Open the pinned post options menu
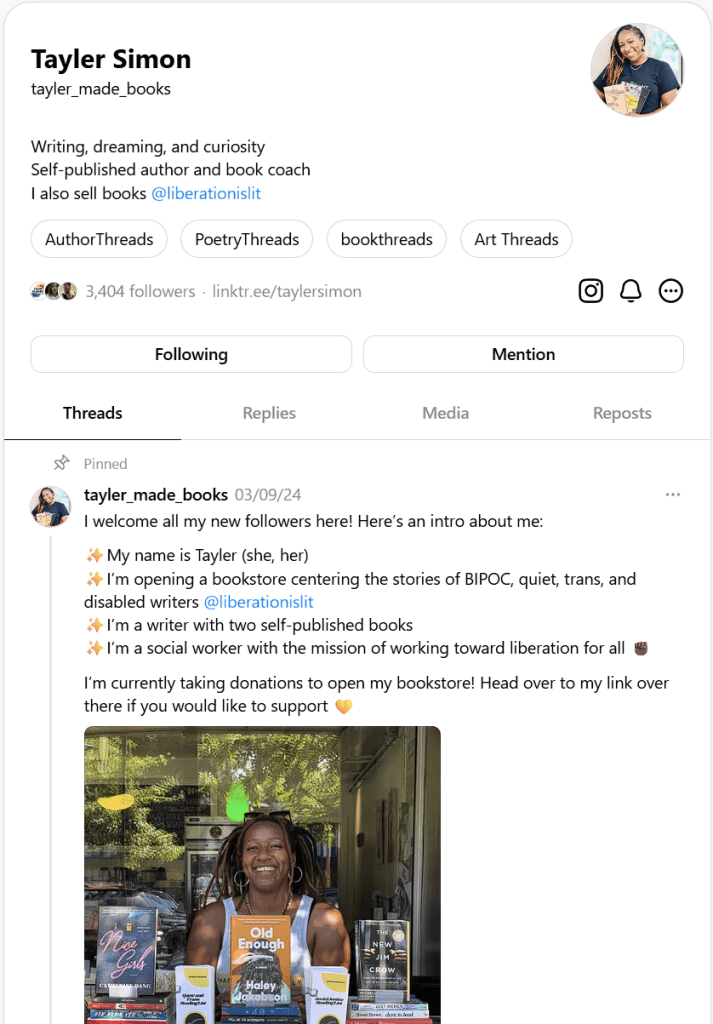 tap(672, 495)
